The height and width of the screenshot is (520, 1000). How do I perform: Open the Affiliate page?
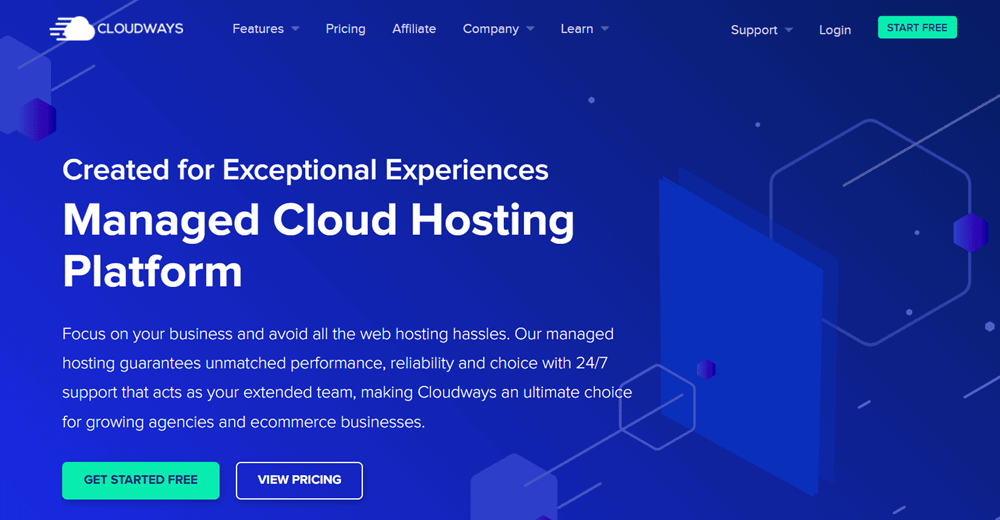coord(414,29)
